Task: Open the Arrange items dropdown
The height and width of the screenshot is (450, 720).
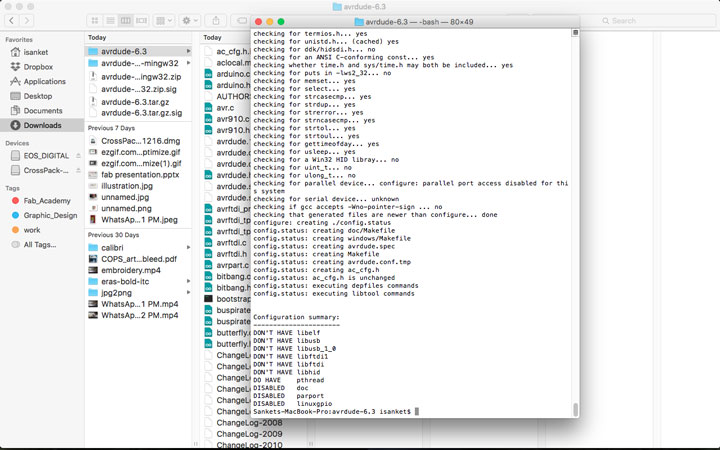Action: pyautogui.click(x=164, y=21)
